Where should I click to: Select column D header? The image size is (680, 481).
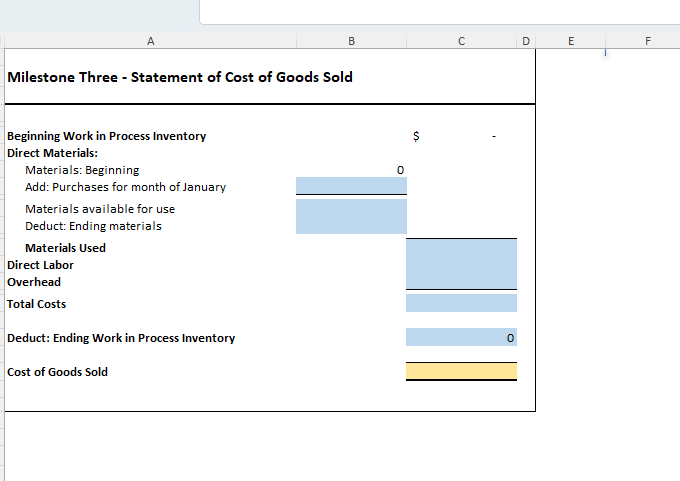pyautogui.click(x=526, y=41)
